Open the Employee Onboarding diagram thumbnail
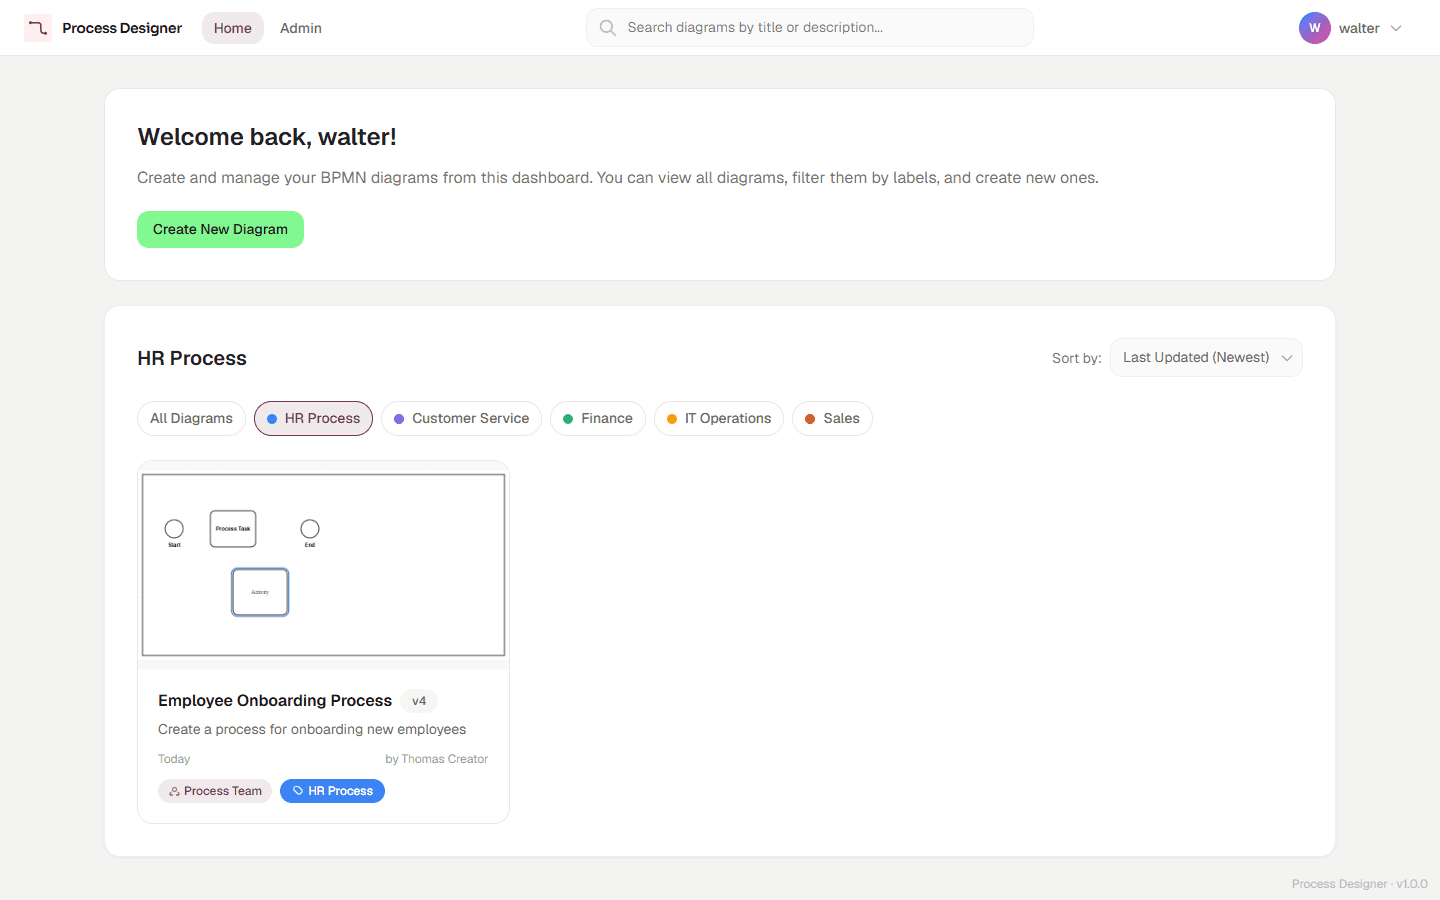The image size is (1440, 900). click(323, 565)
